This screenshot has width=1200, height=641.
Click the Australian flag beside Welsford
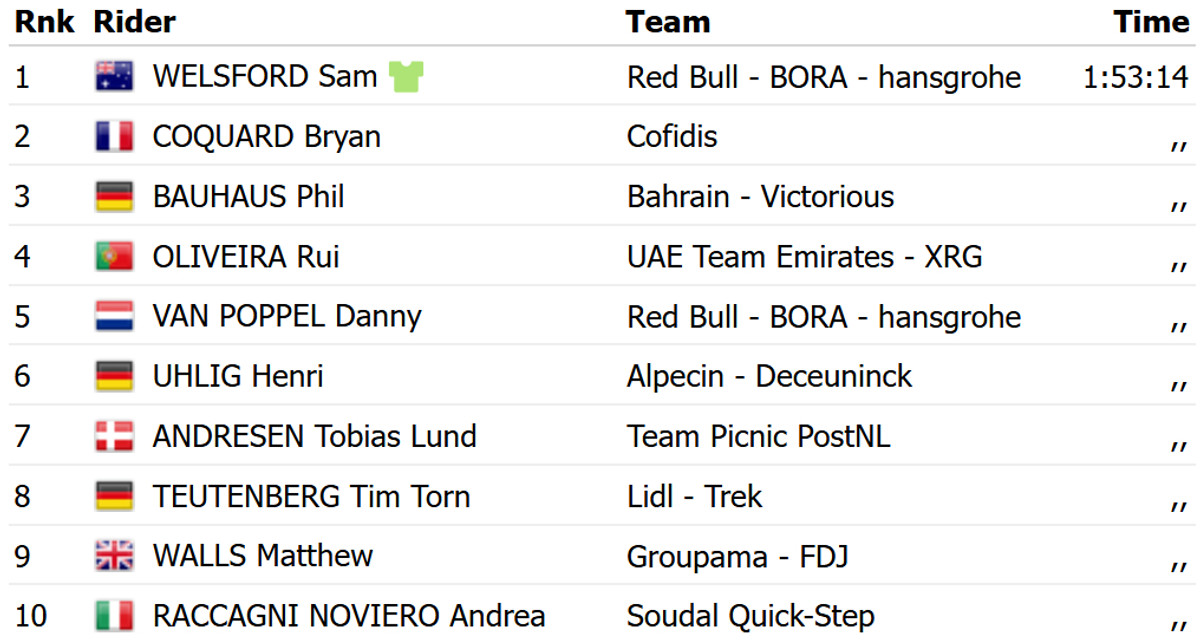(114, 77)
